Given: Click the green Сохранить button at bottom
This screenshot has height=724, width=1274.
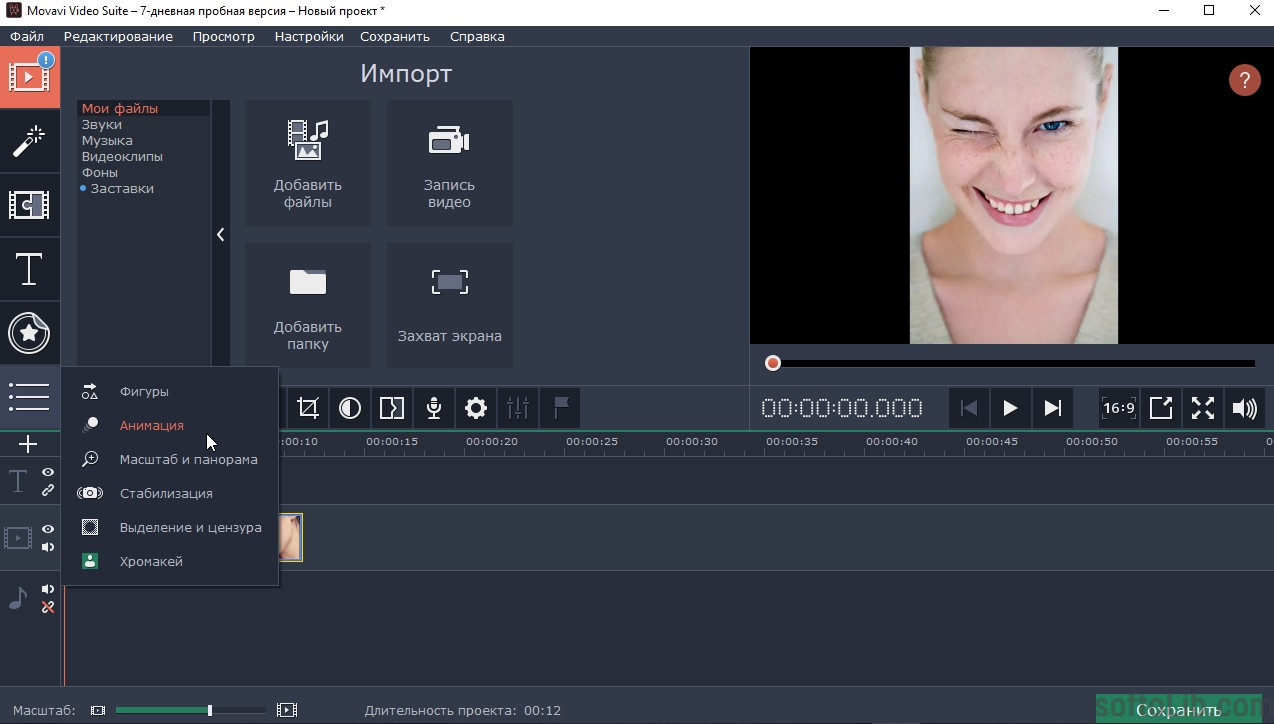Looking at the screenshot, I should point(1178,709).
